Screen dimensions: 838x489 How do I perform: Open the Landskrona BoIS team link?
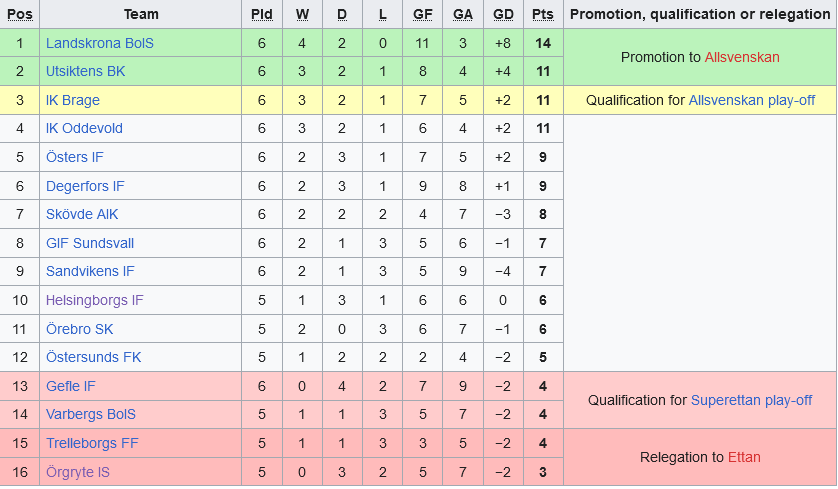pyautogui.click(x=99, y=43)
